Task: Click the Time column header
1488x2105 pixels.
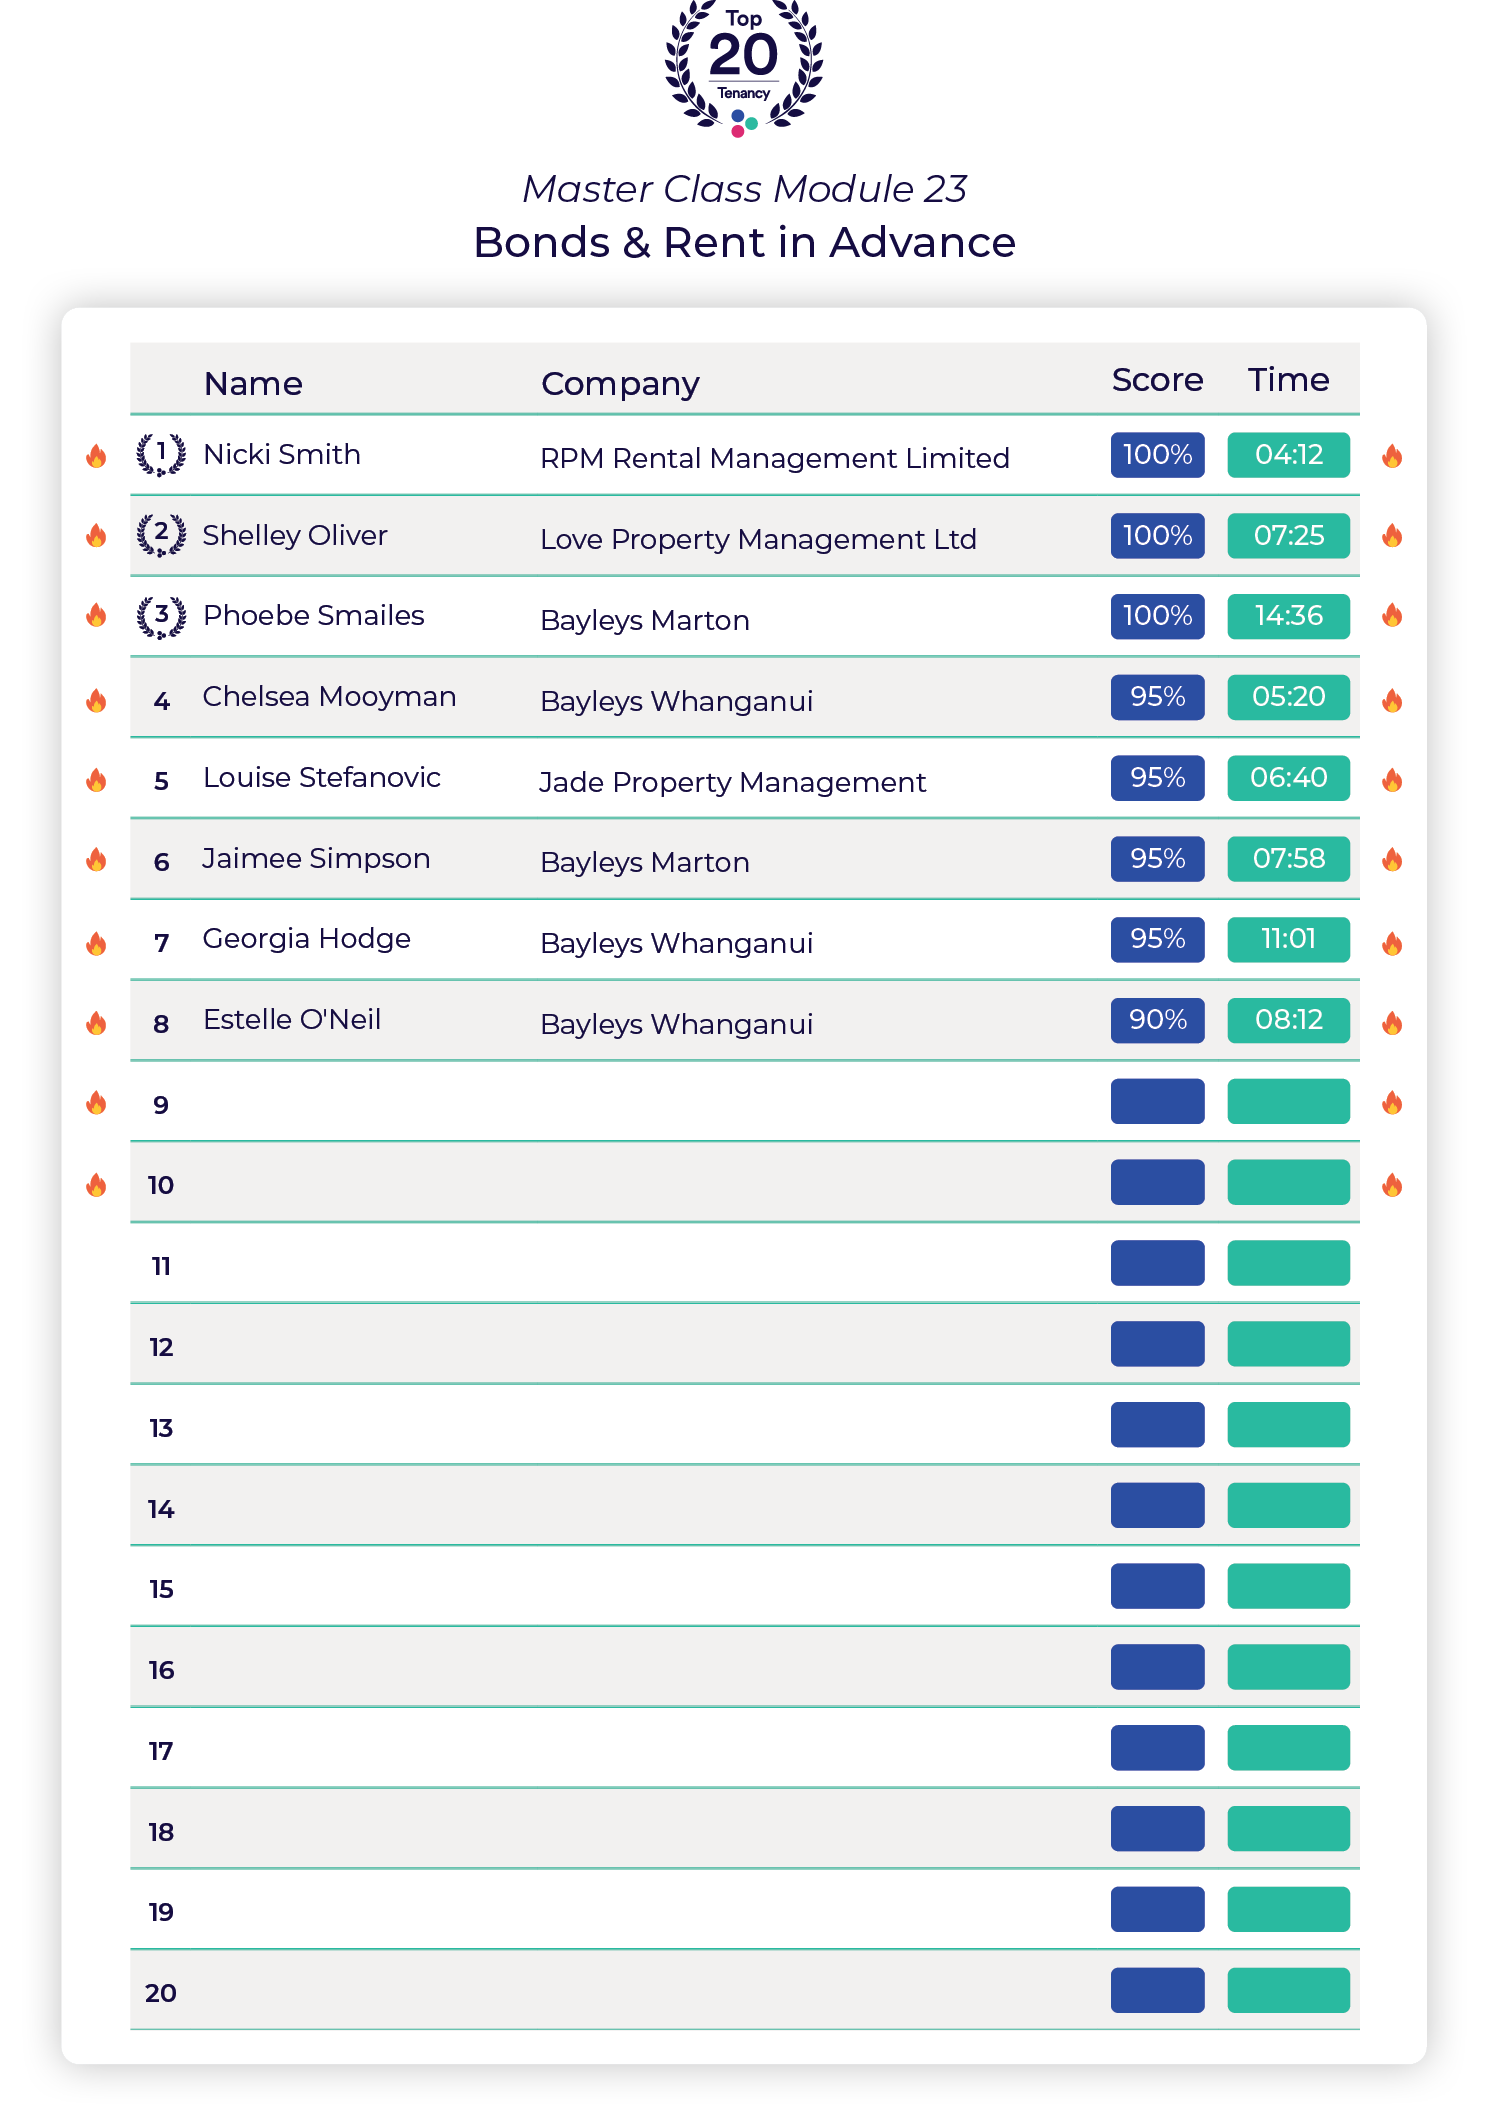Action: (1288, 380)
